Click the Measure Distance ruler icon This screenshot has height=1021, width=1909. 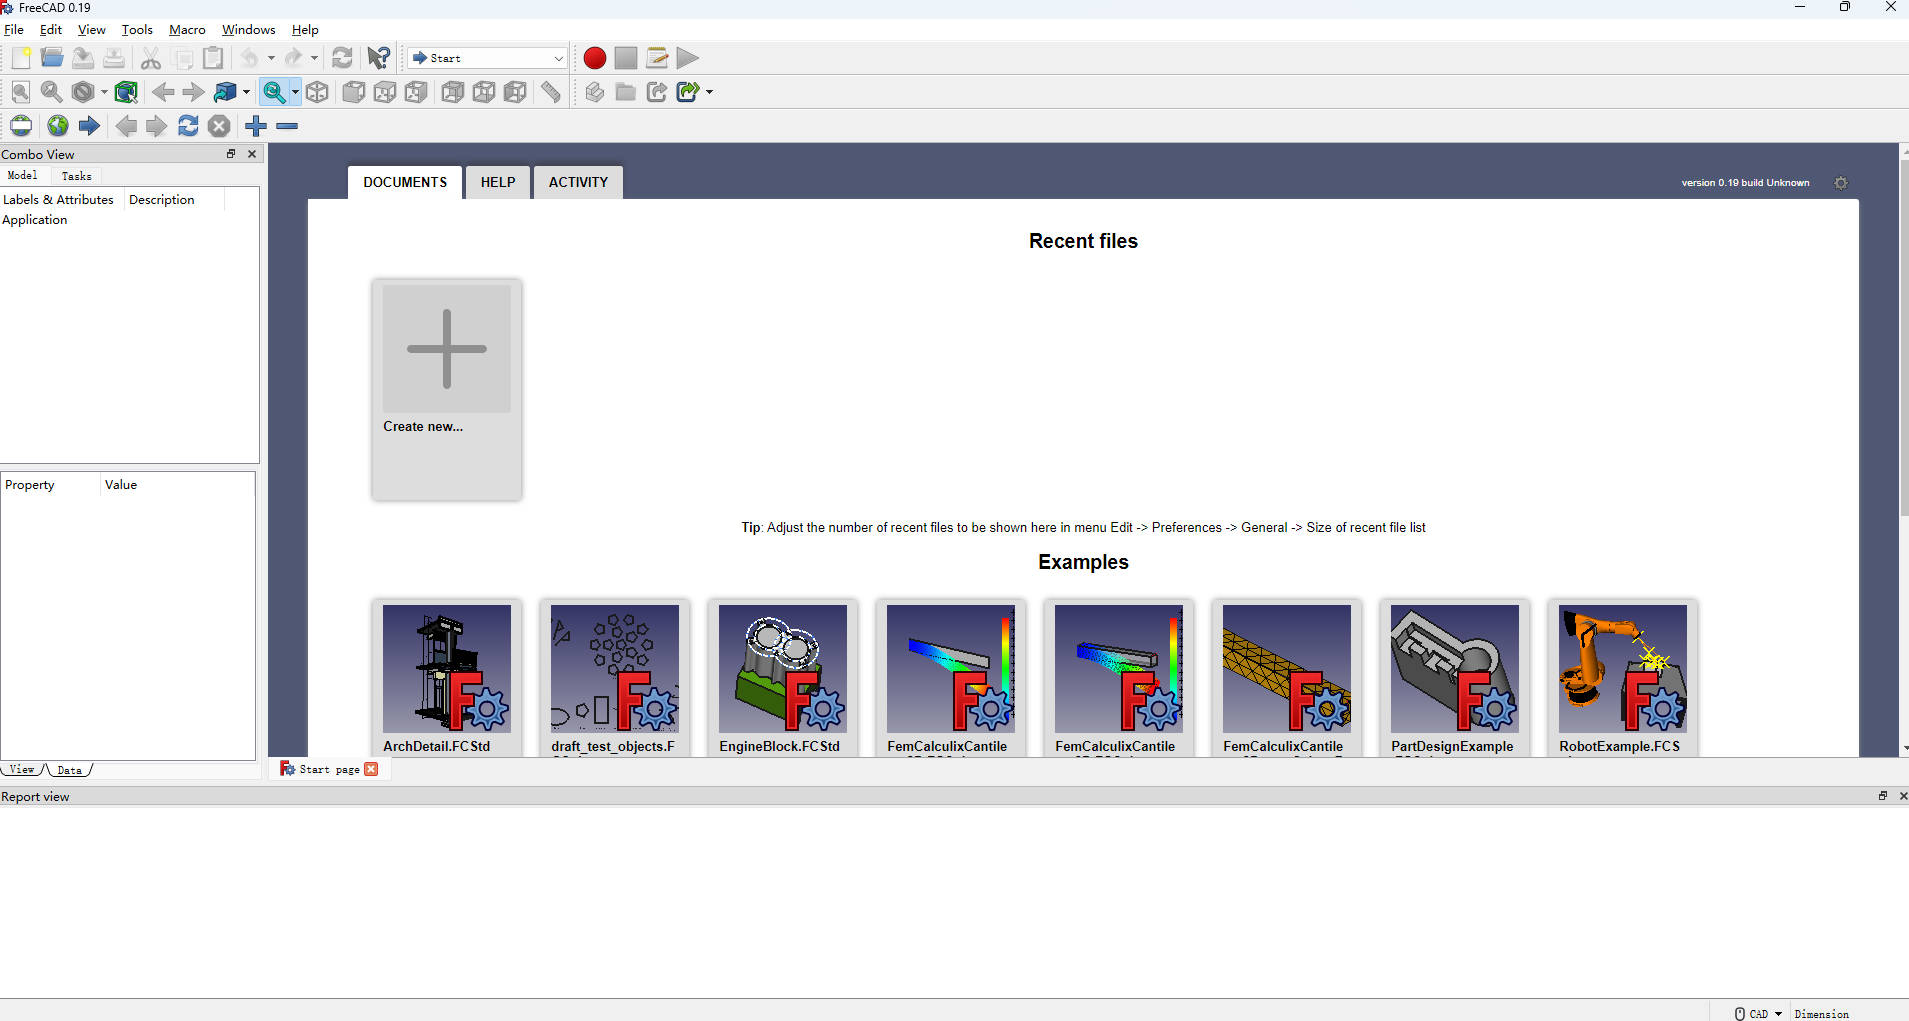pos(551,92)
